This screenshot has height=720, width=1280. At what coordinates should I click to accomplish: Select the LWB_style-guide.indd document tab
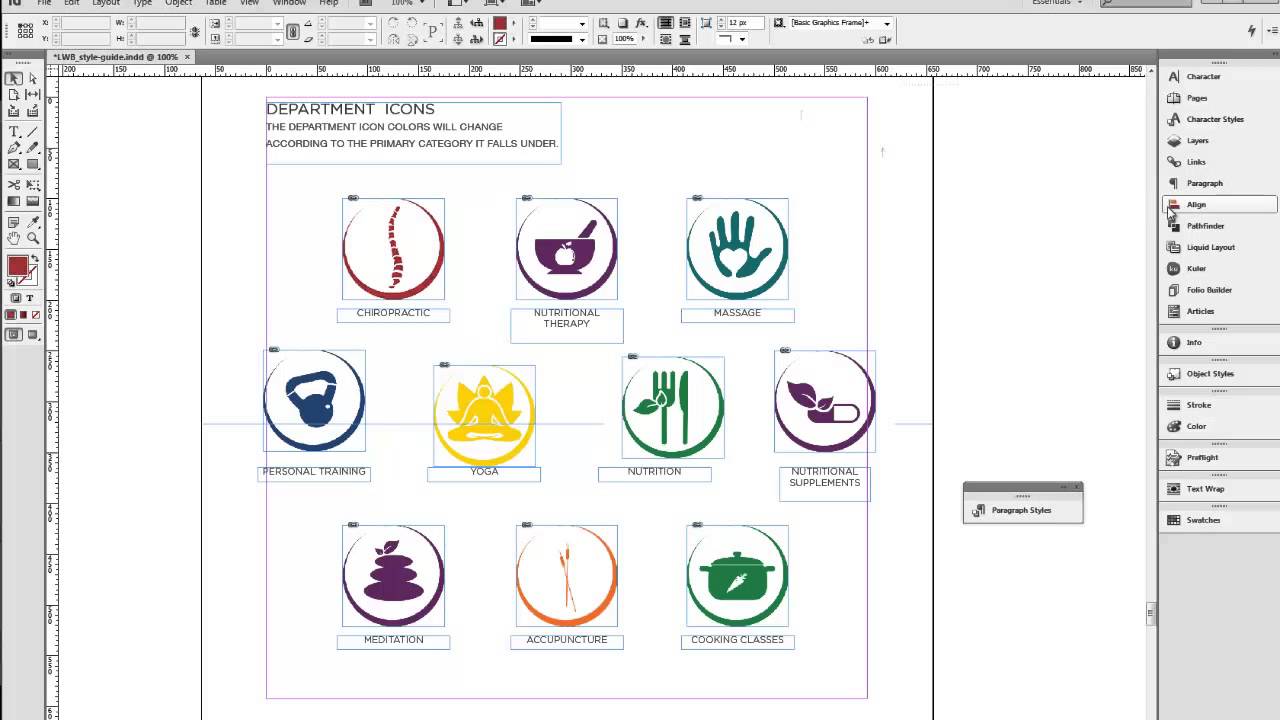[x=115, y=57]
